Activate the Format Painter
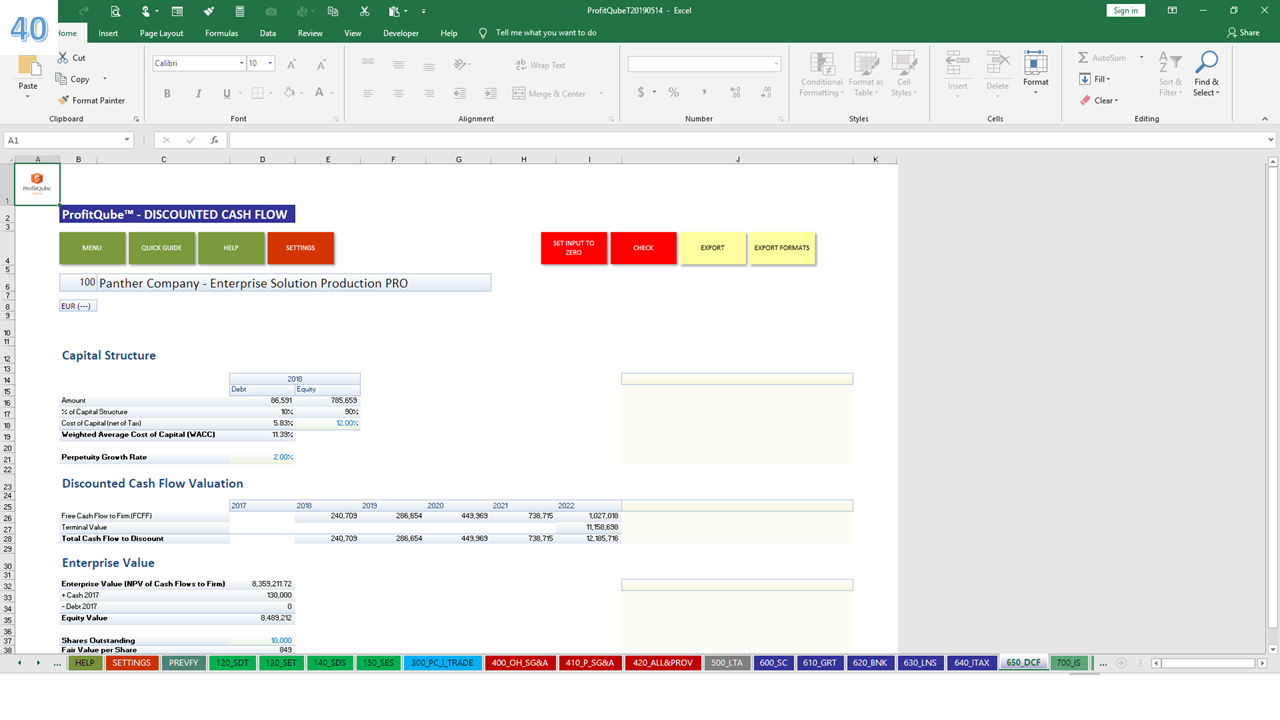This screenshot has height=720, width=1280. tap(91, 100)
